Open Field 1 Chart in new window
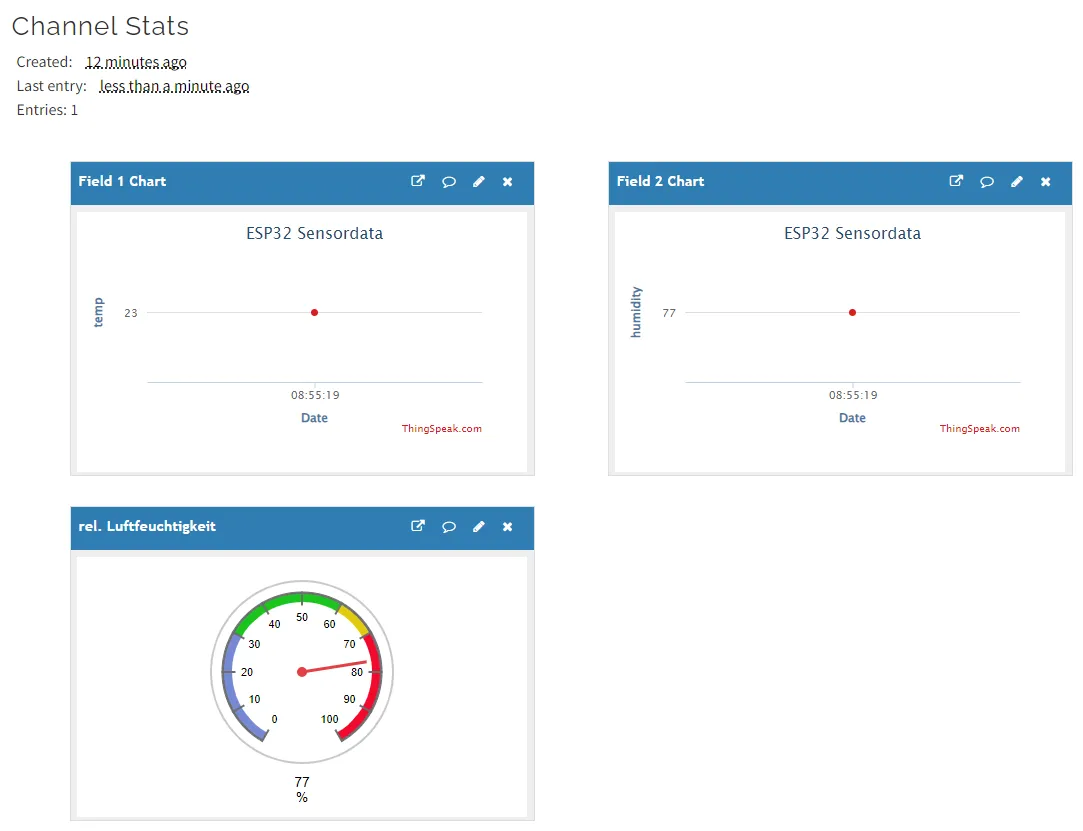Screen dimensions: 1083x831 click(418, 181)
